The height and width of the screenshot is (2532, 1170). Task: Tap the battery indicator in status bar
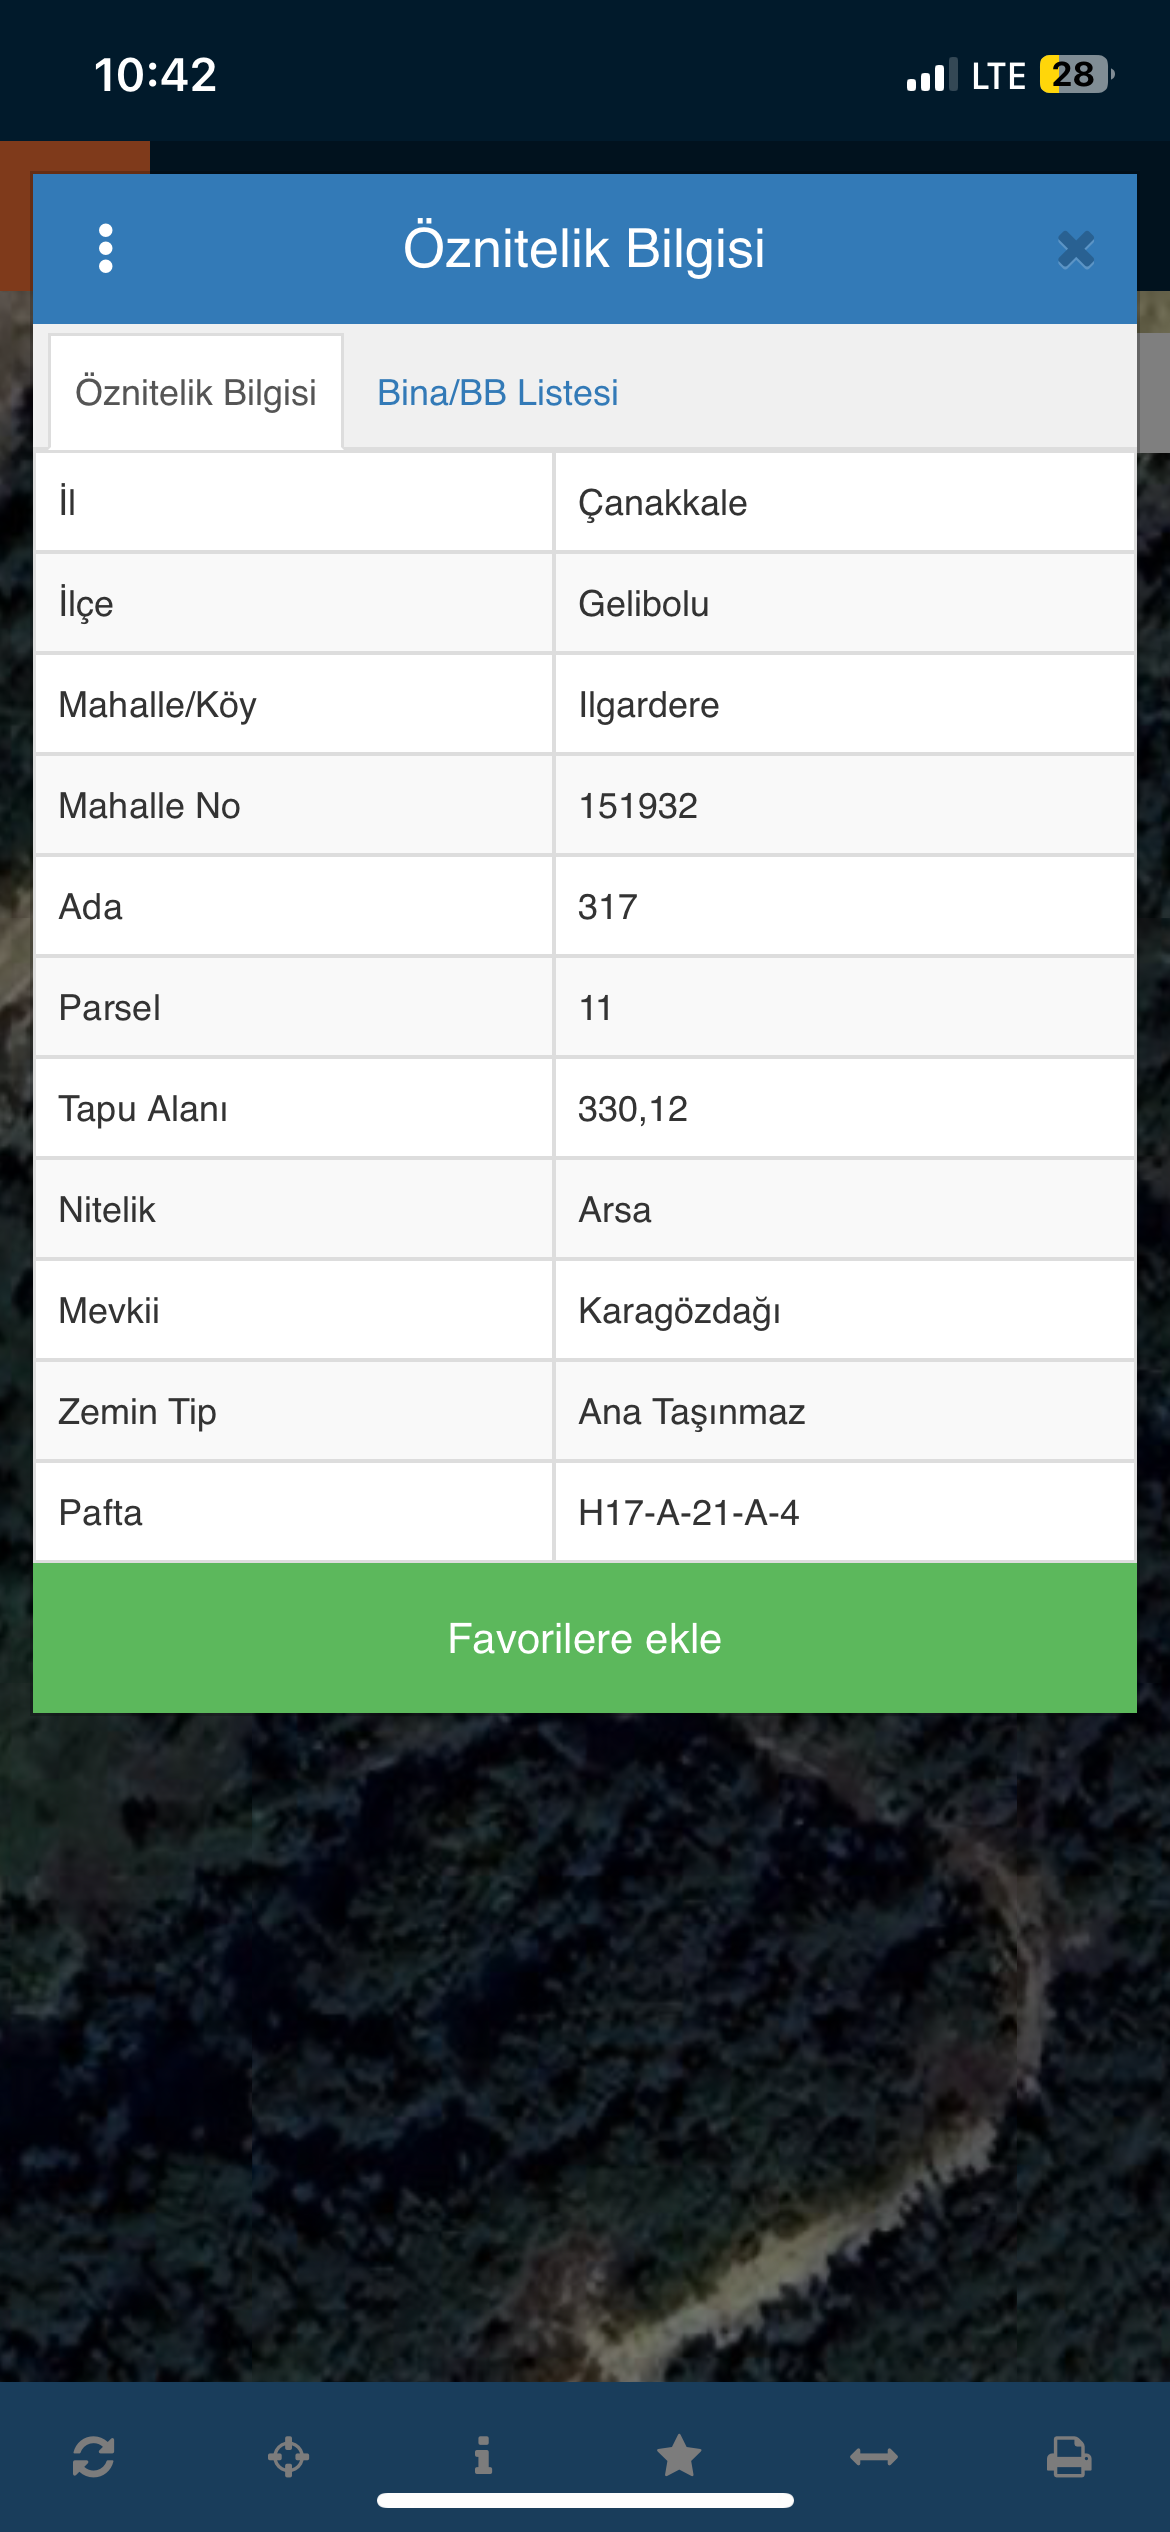click(1076, 75)
